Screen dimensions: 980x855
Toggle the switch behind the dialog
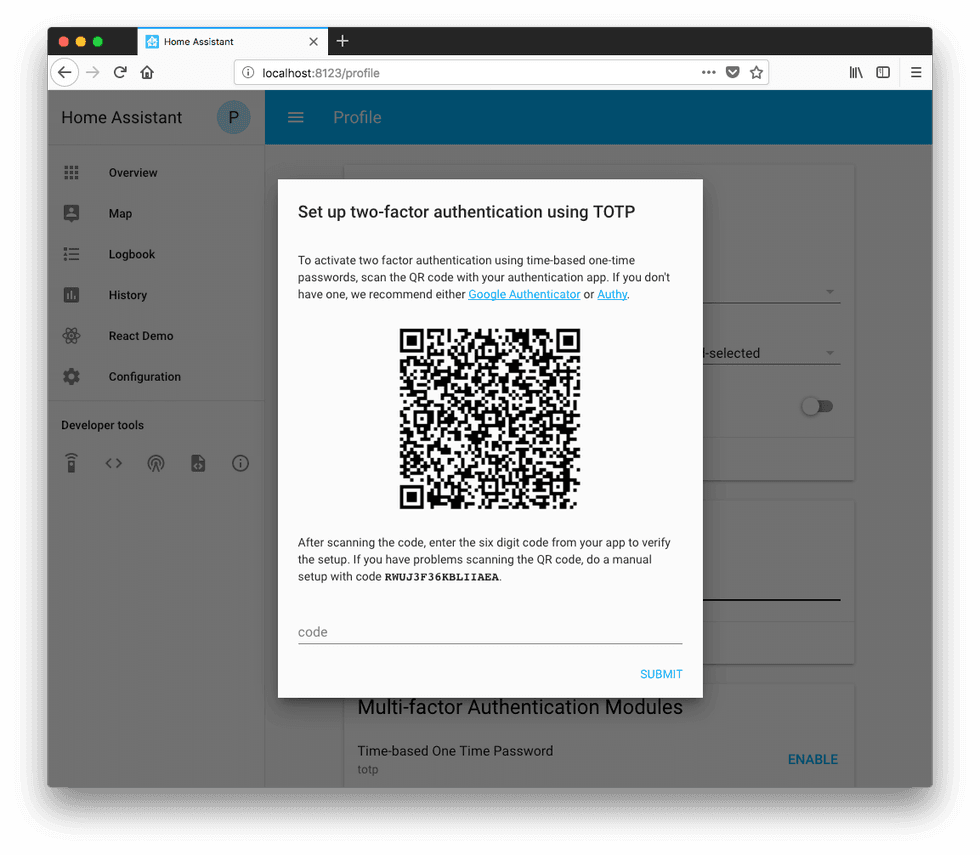point(817,406)
